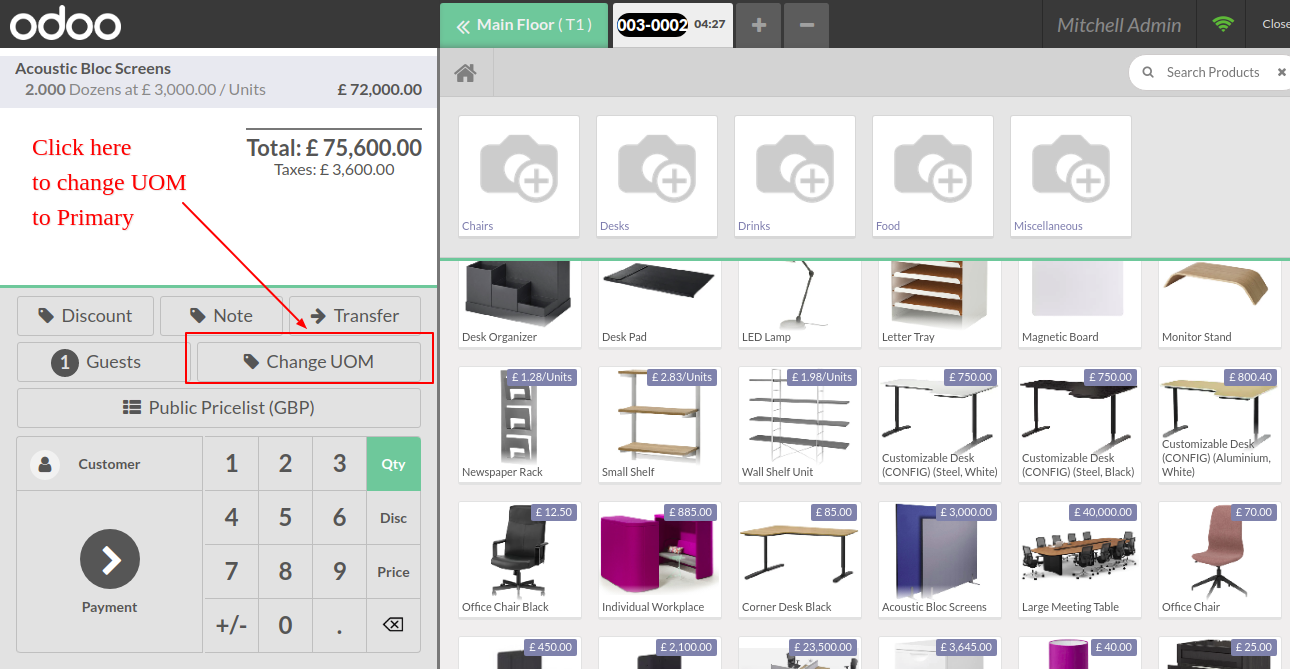Open the Food category tile

click(x=933, y=176)
